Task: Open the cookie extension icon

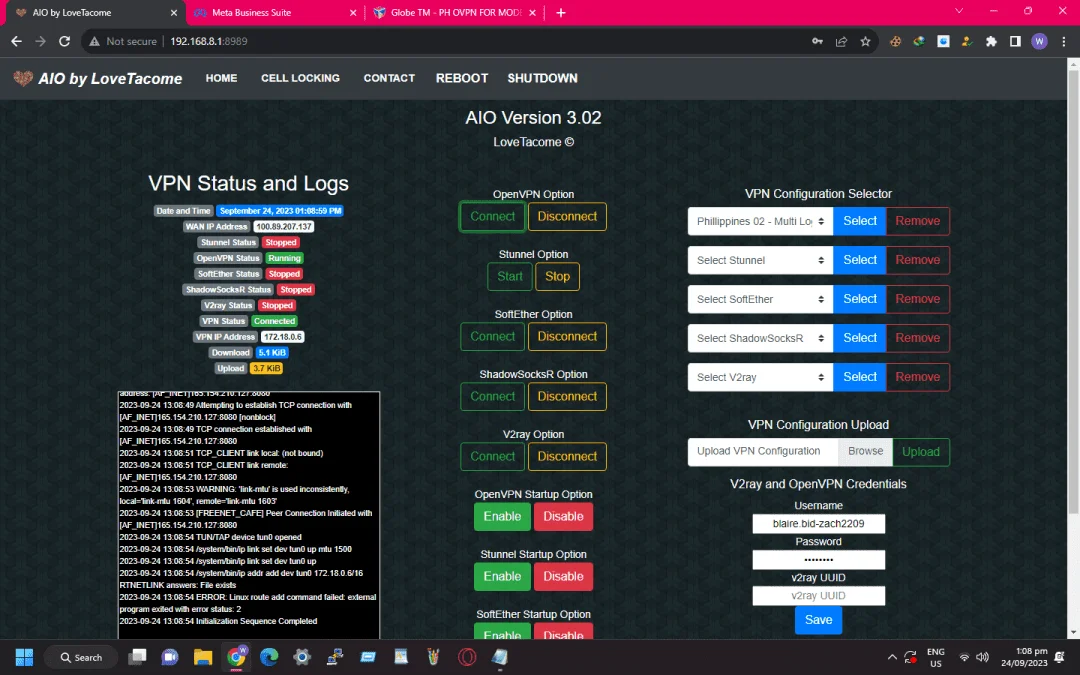Action: (x=895, y=41)
